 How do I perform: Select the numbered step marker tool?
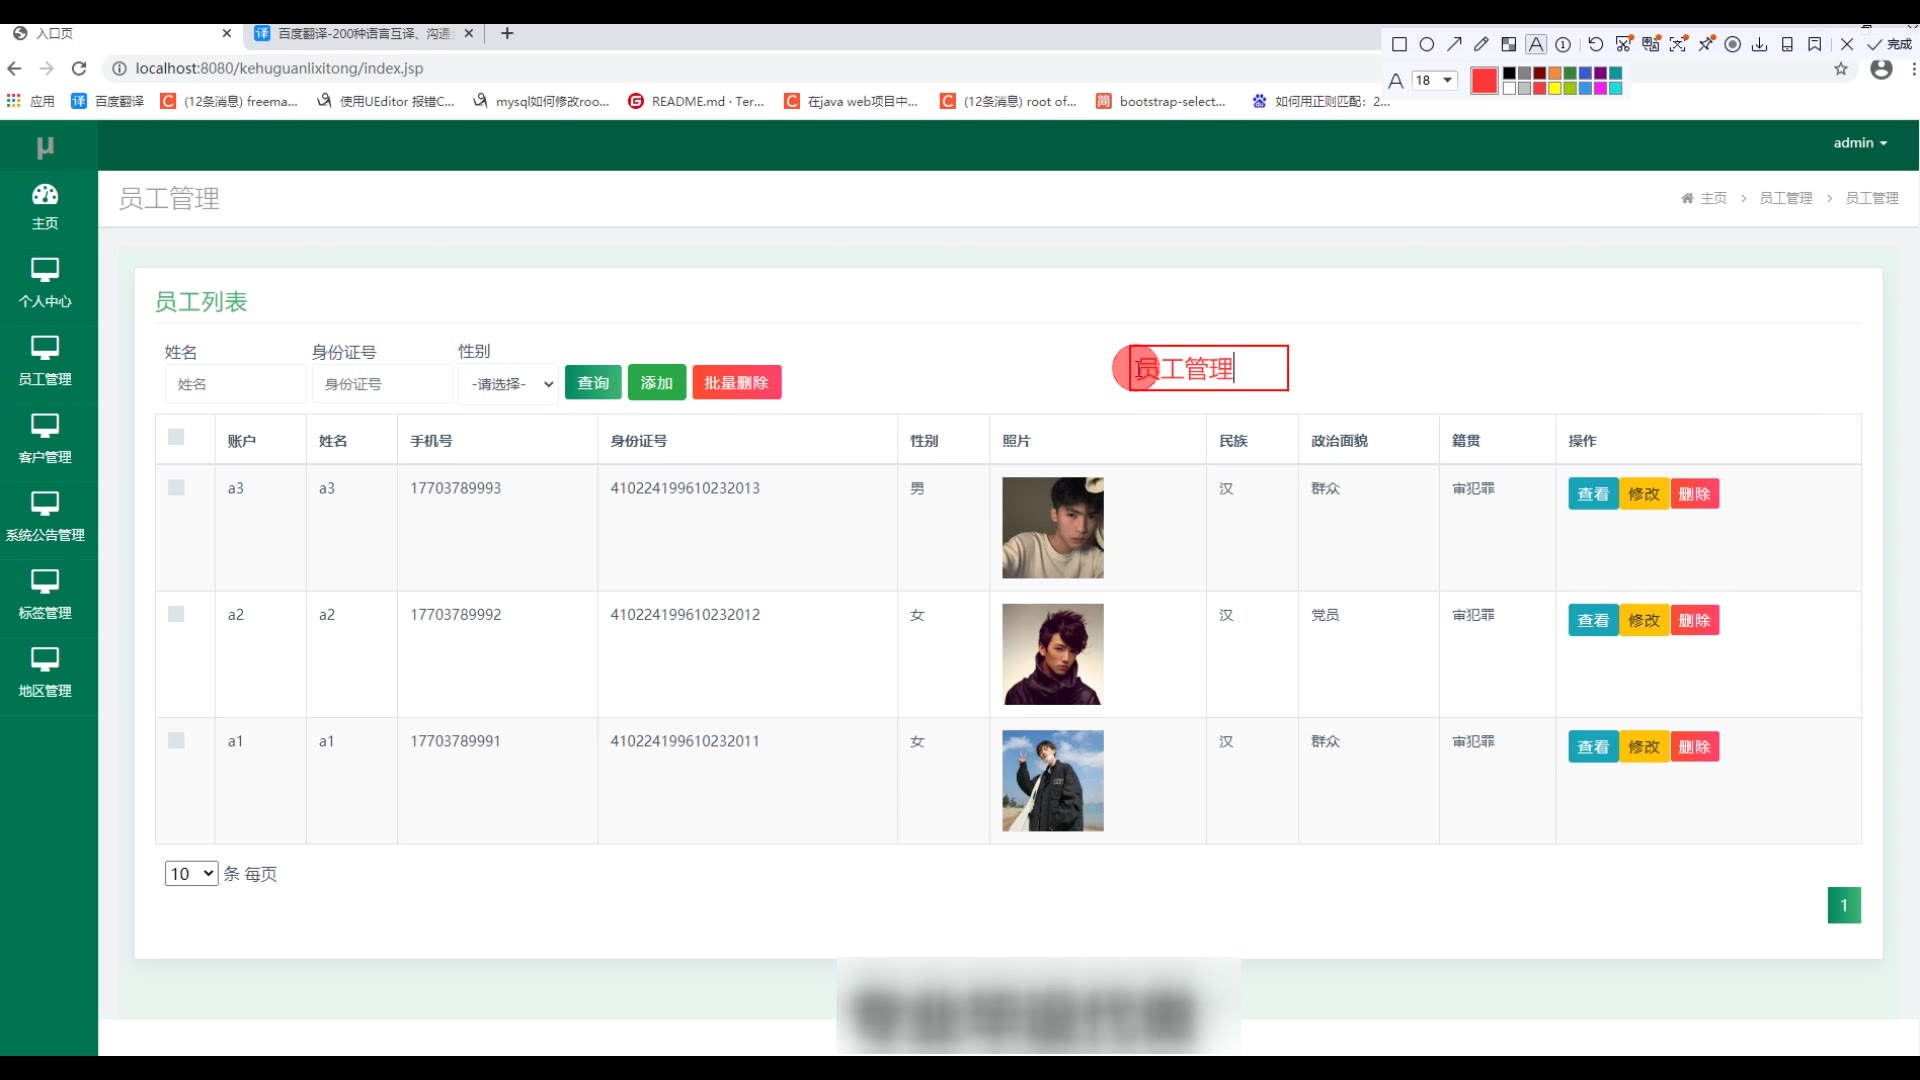1563,44
